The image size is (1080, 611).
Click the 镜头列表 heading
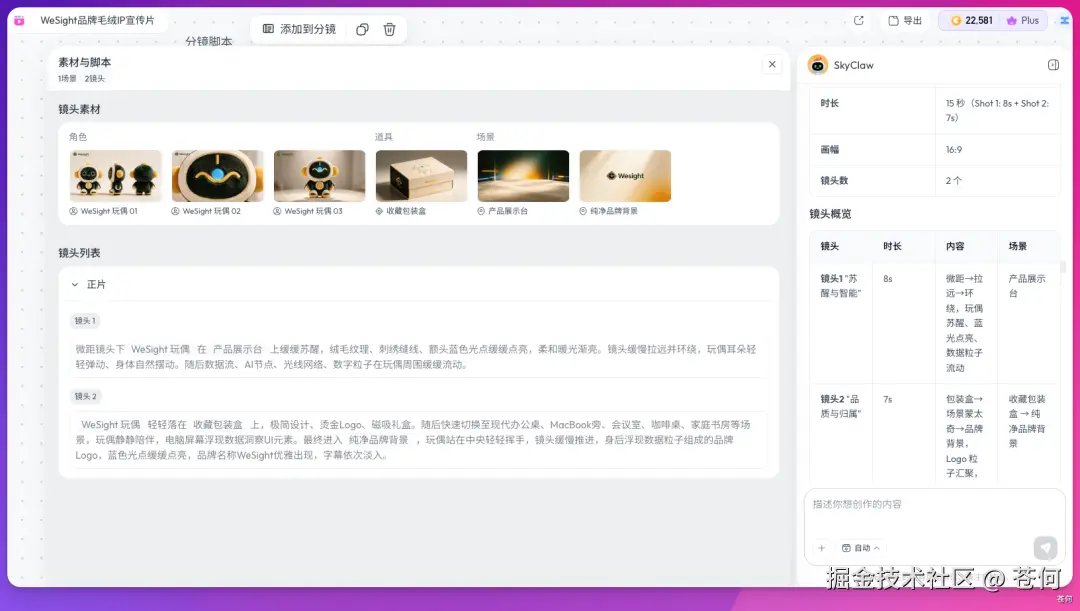click(x=79, y=253)
